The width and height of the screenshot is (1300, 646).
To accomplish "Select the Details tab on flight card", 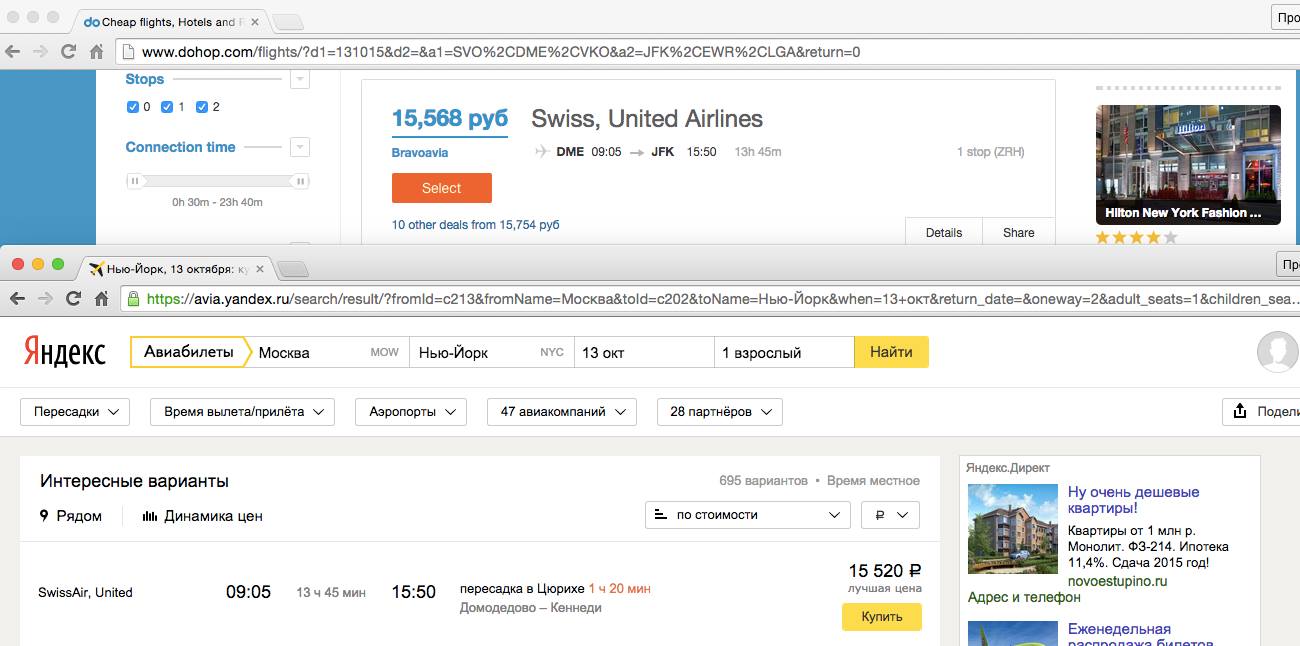I will coord(943,232).
